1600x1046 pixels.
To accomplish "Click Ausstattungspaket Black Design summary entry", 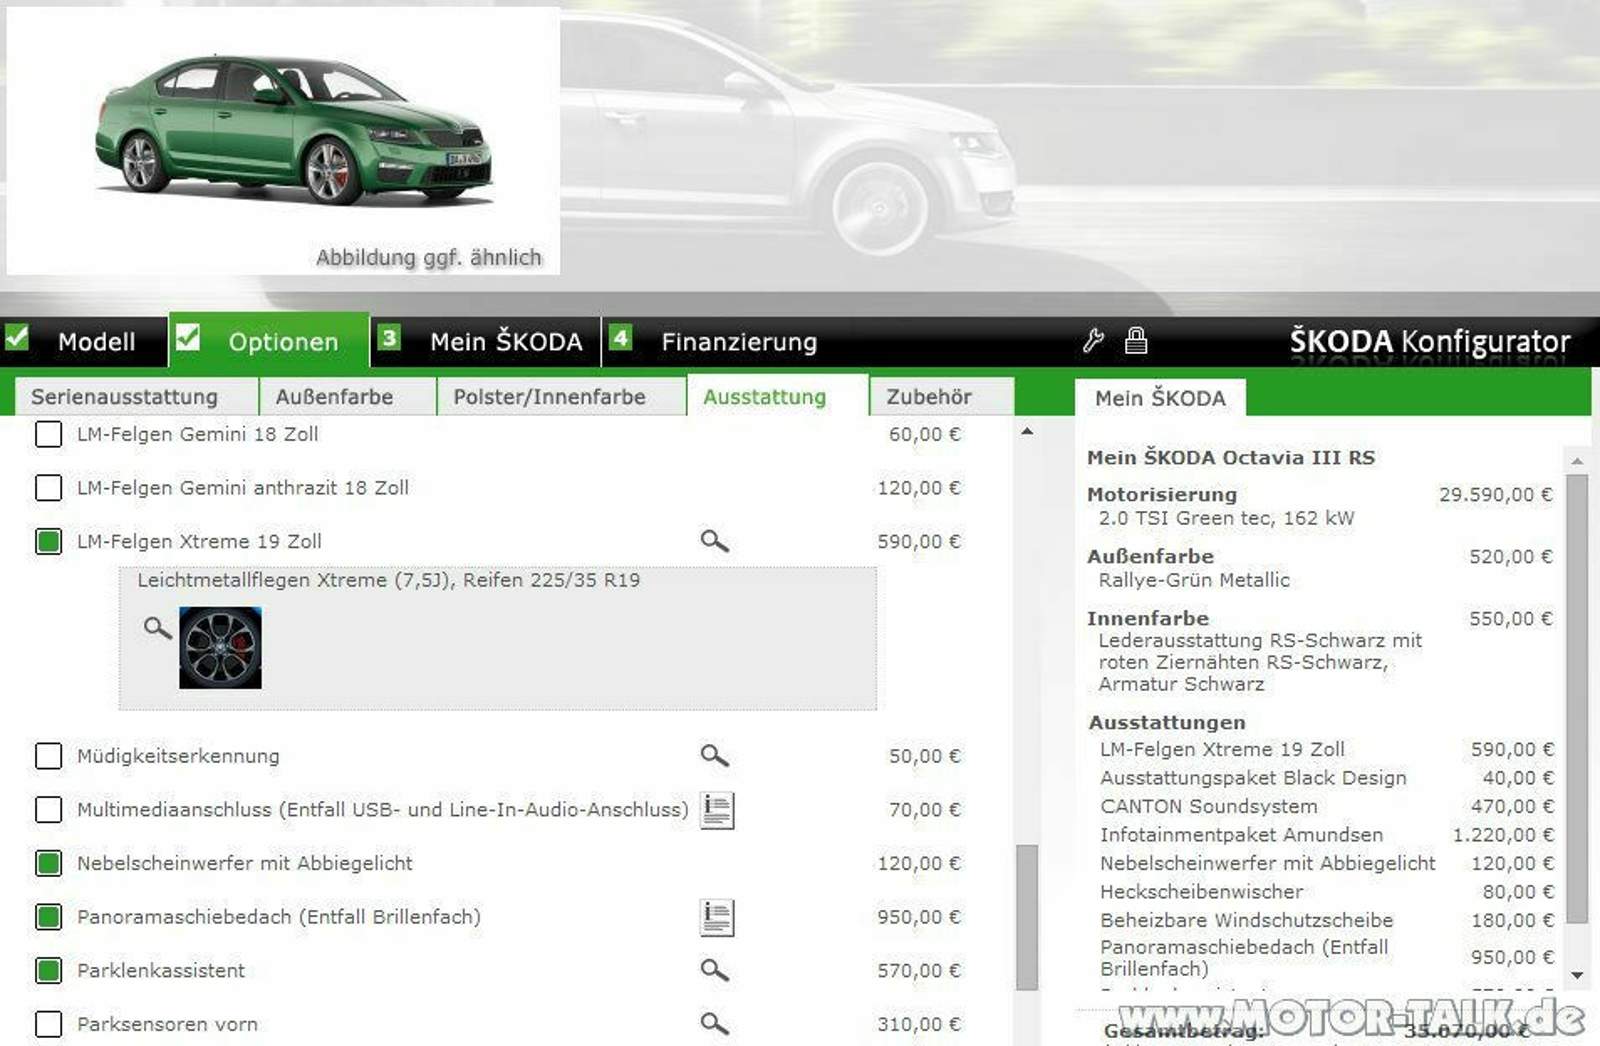I will coord(1253,778).
